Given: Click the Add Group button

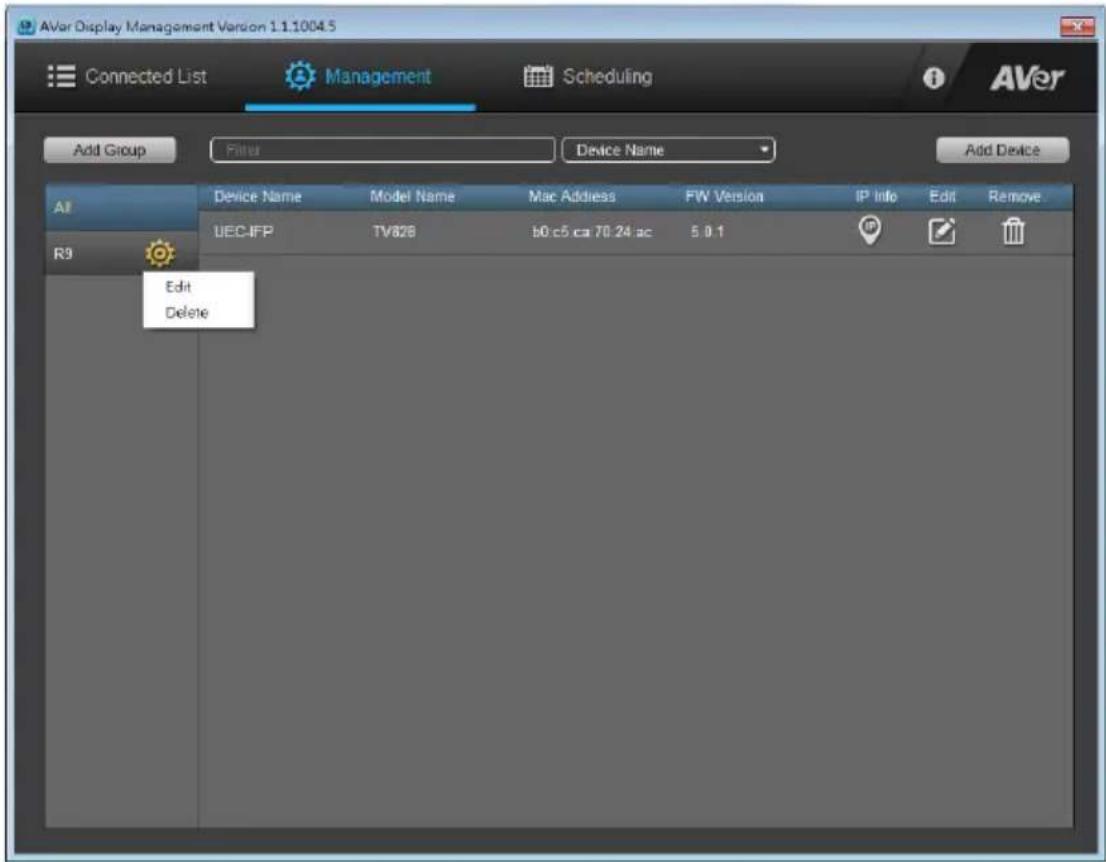Looking at the screenshot, I should (109, 150).
